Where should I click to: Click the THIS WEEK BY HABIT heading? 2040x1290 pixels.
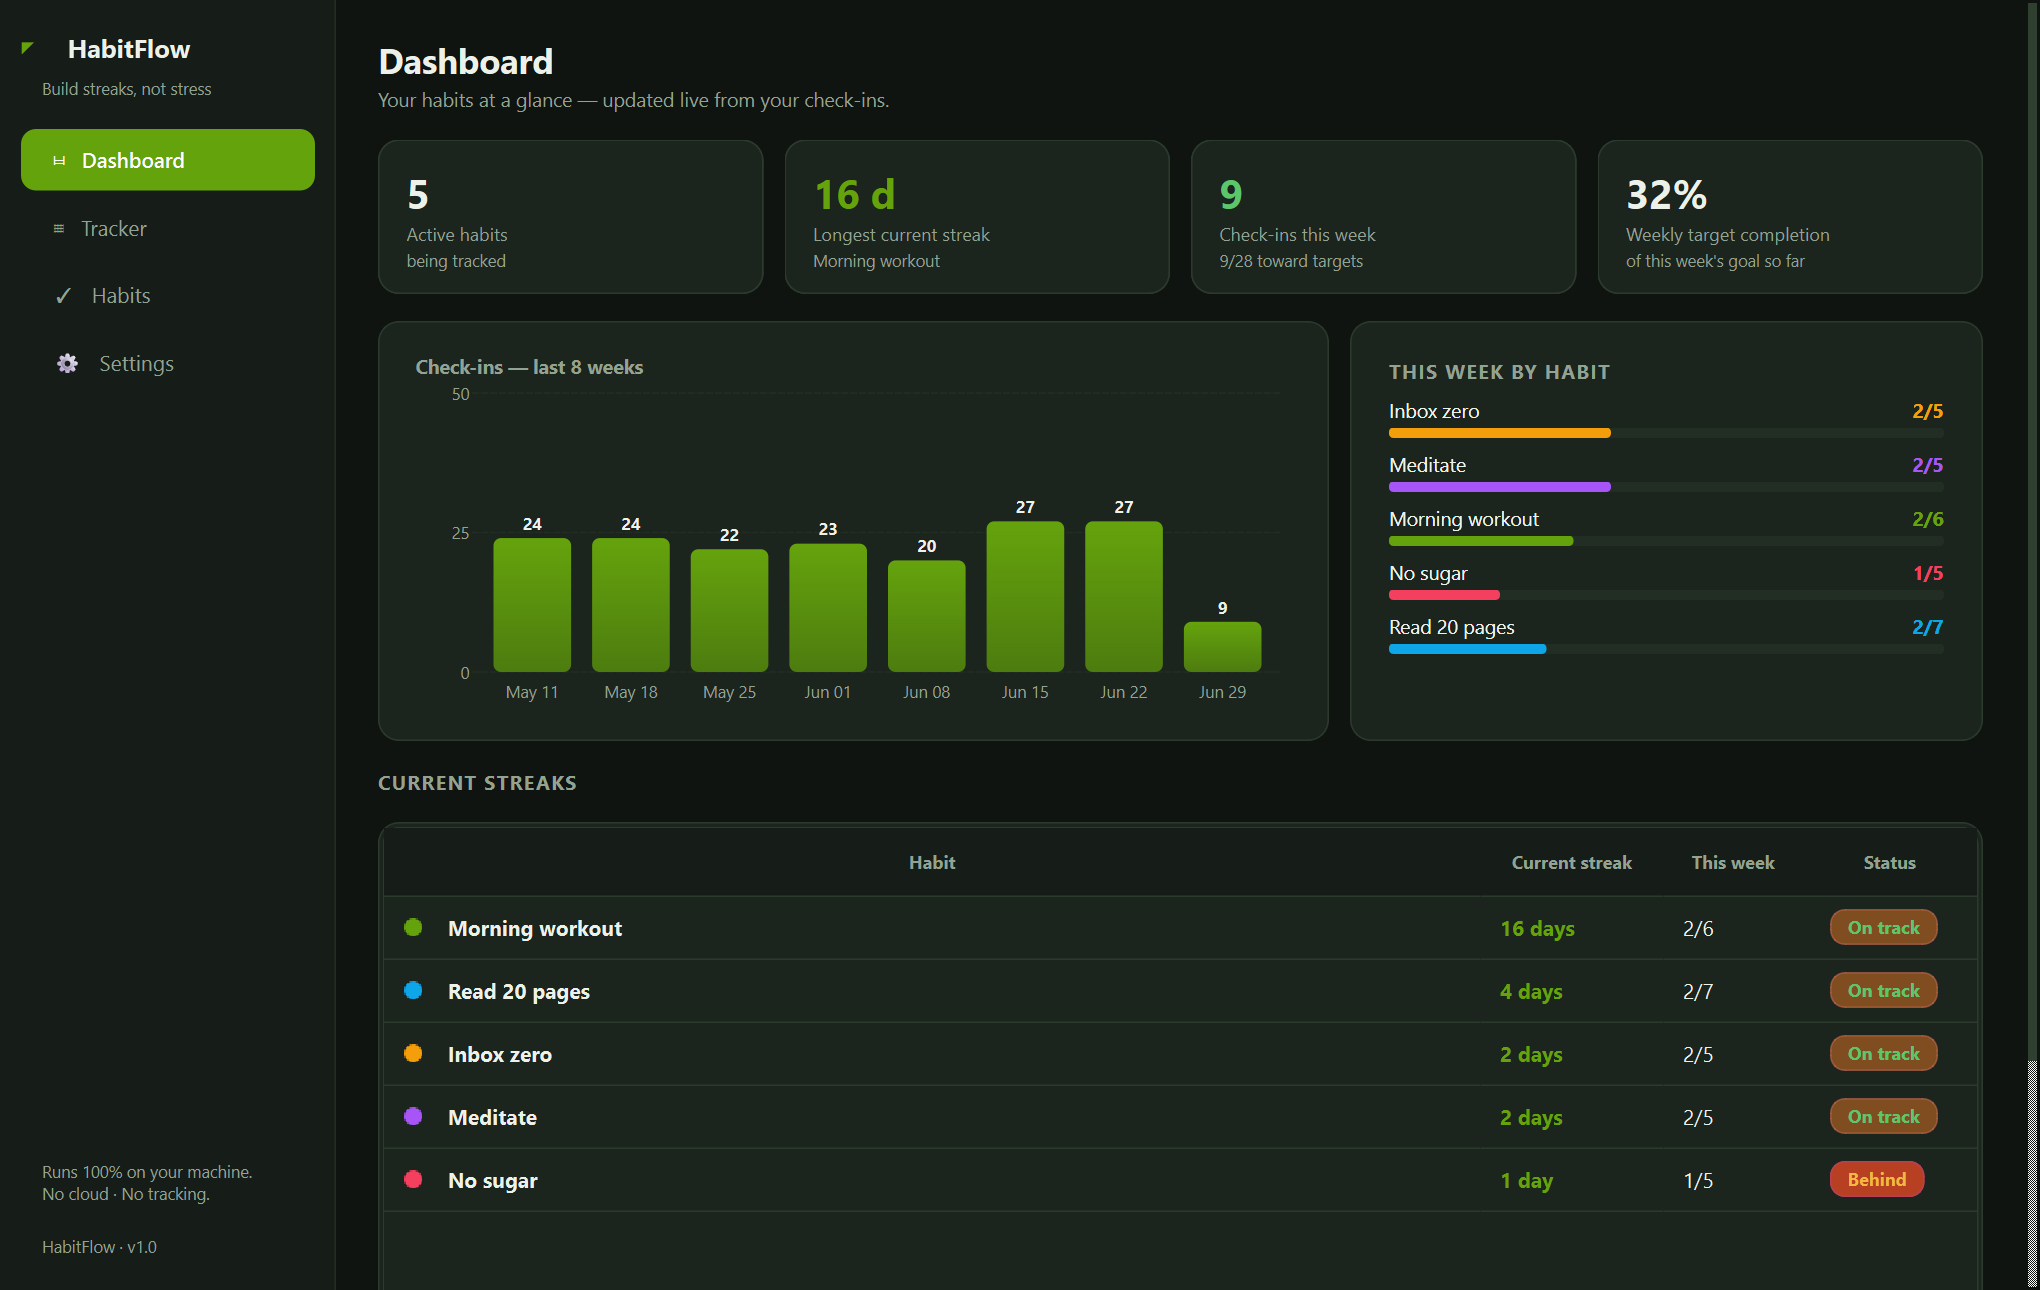[x=1499, y=372]
